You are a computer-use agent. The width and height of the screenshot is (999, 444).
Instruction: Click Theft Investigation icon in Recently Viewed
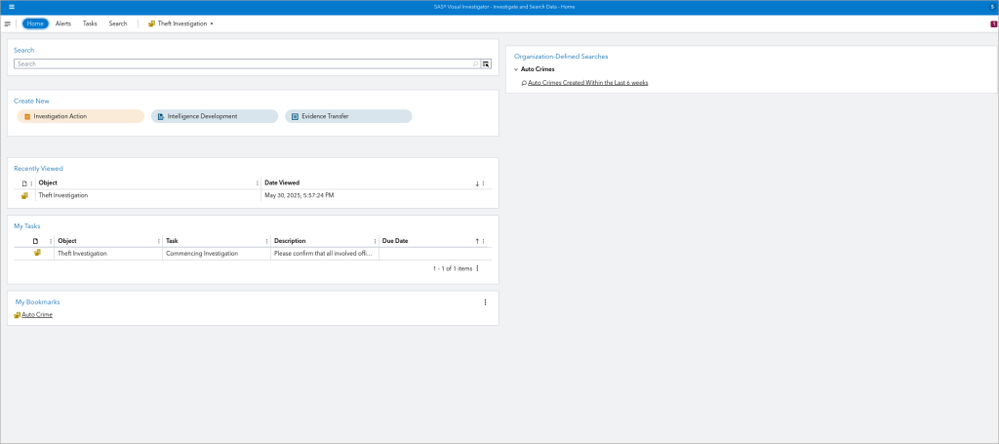pyautogui.click(x=24, y=196)
